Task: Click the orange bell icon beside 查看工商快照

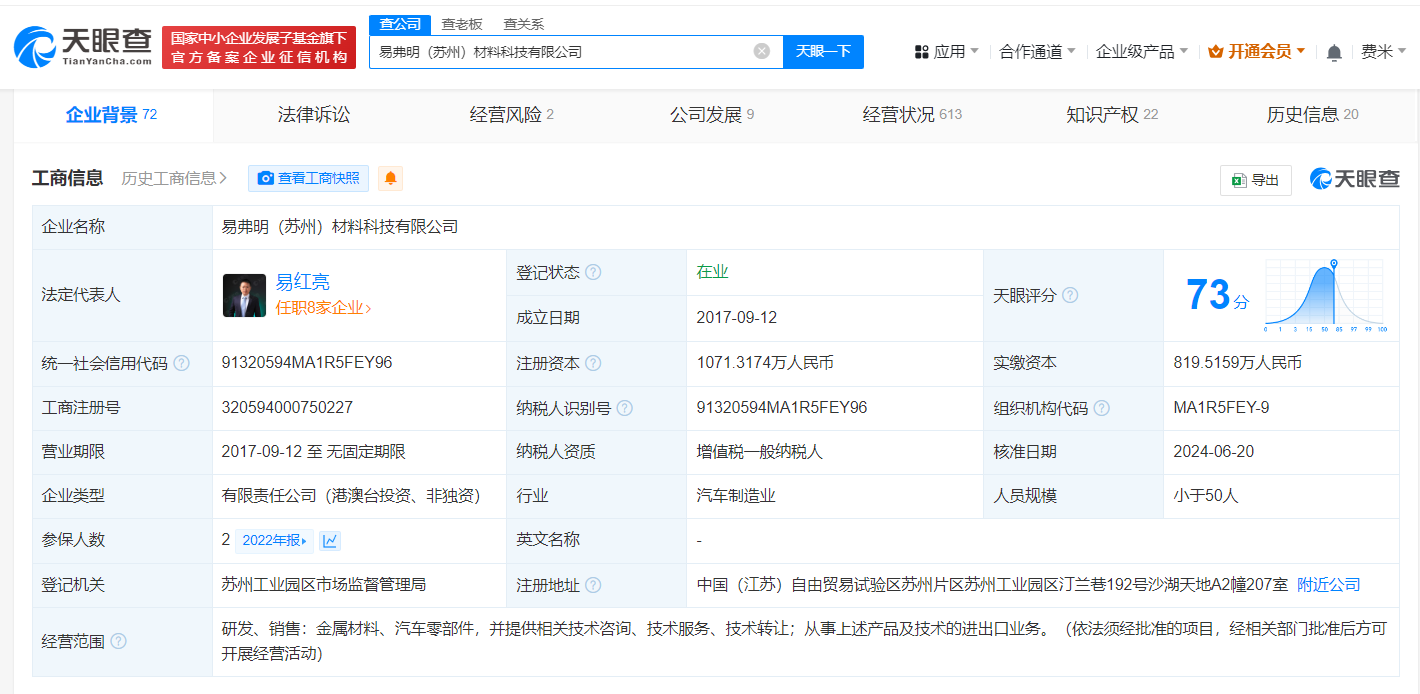Action: [x=390, y=178]
